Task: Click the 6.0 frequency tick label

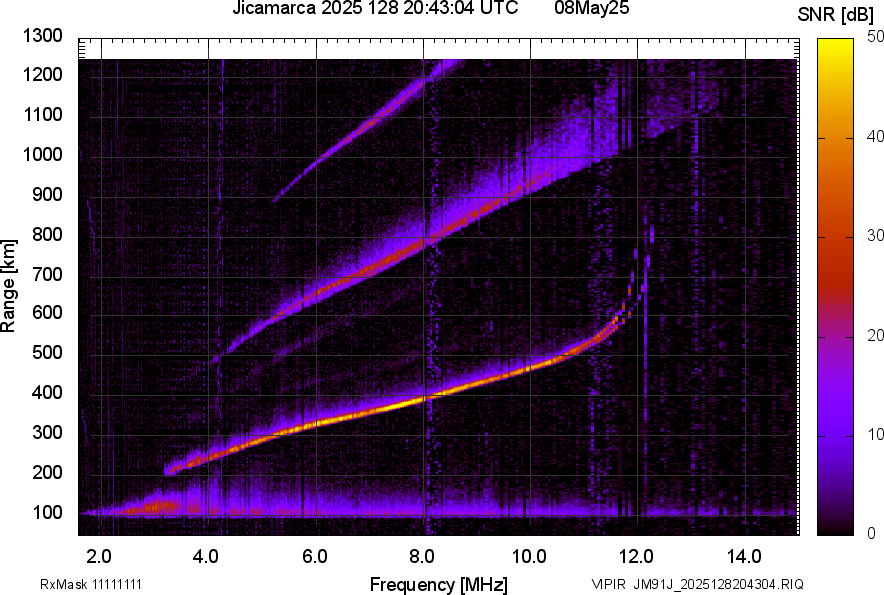Action: tap(315, 557)
